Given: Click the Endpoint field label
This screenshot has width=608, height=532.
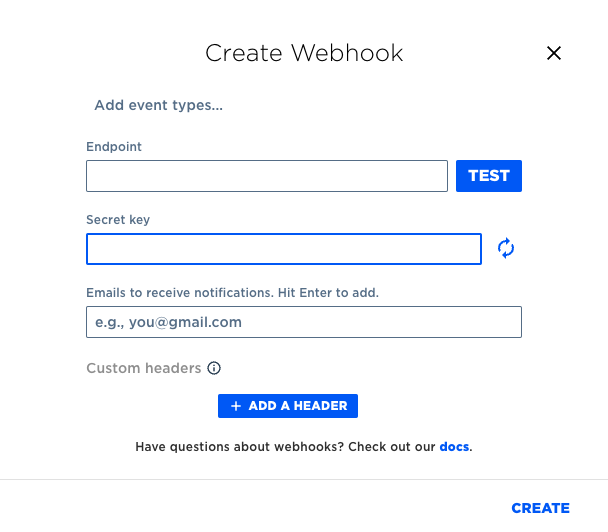Looking at the screenshot, I should 114,147.
